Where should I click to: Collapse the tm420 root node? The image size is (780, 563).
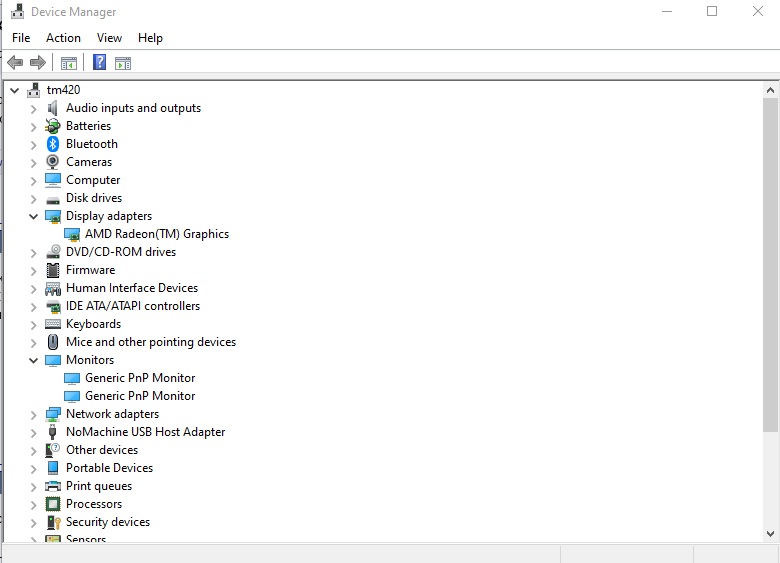point(14,91)
